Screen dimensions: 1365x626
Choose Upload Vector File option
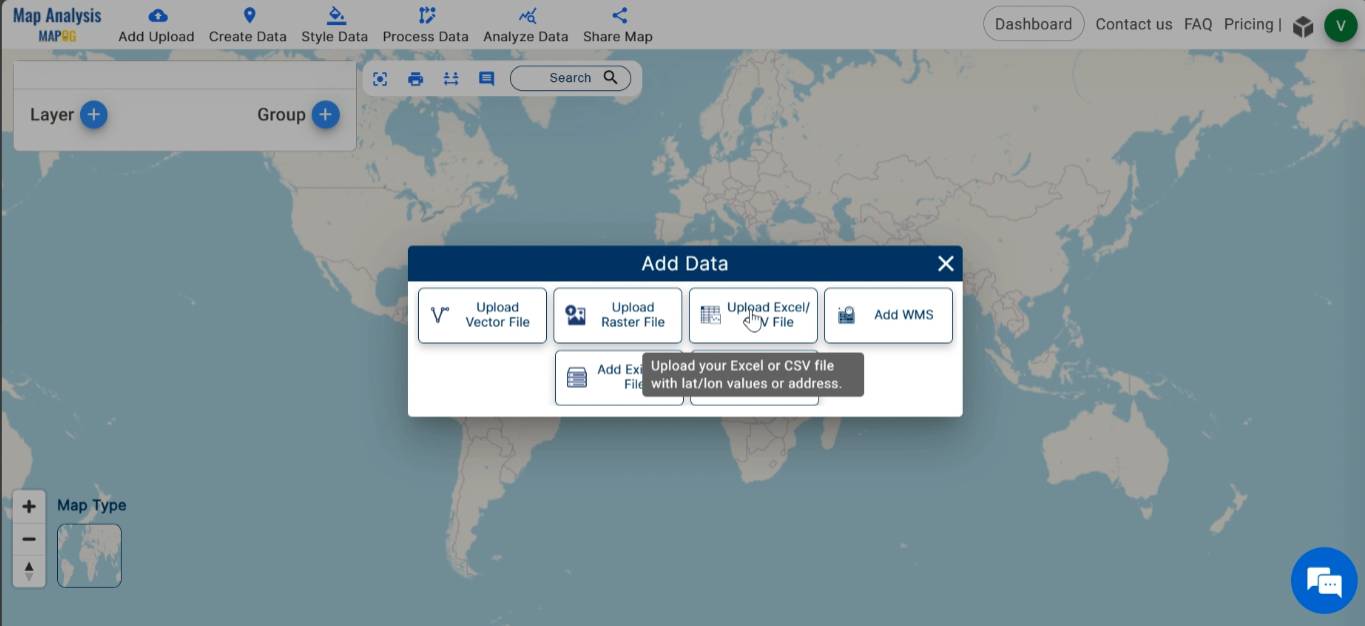482,315
